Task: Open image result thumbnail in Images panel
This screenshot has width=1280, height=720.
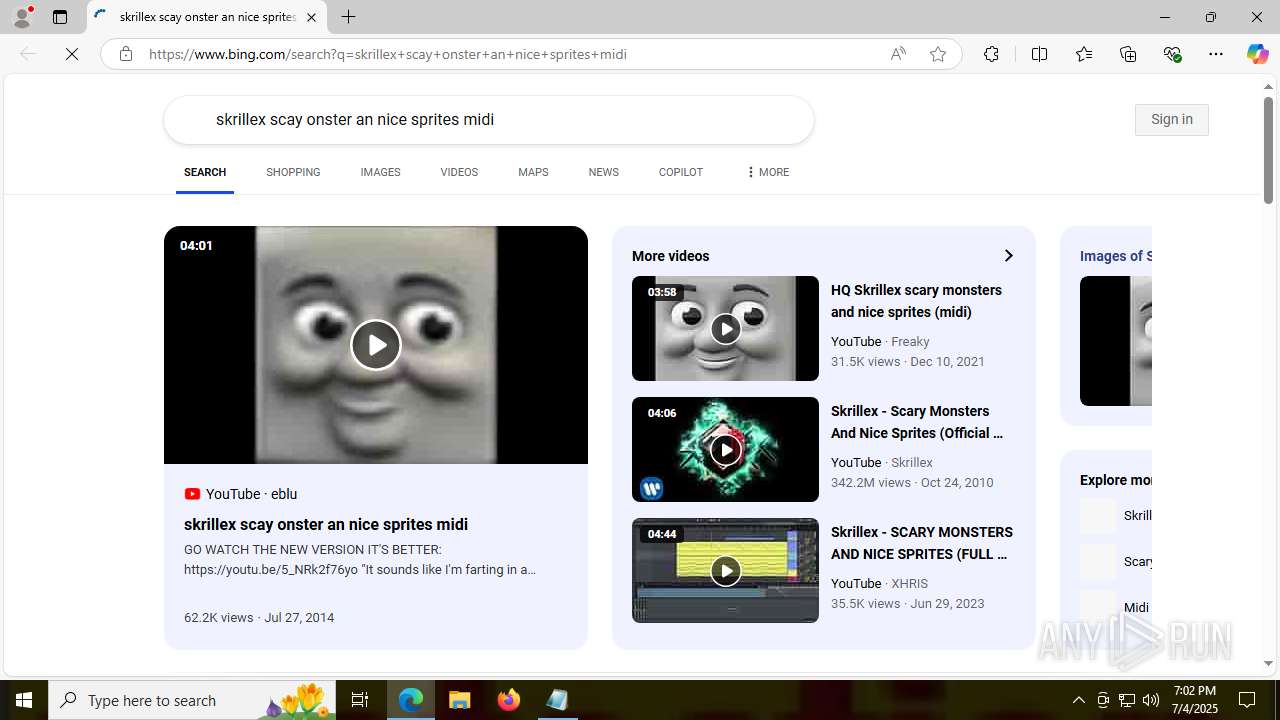Action: (1116, 341)
